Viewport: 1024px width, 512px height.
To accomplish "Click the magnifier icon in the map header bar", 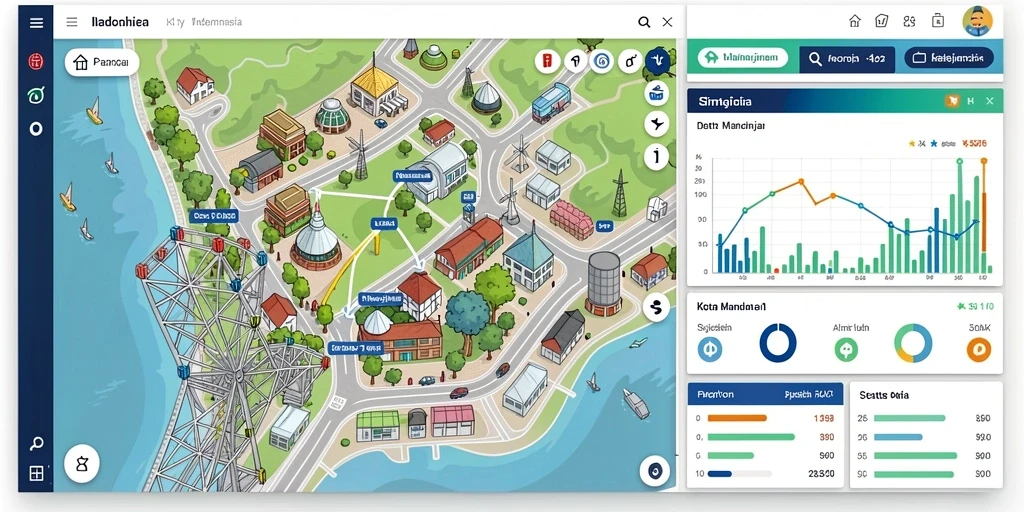I will coord(644,22).
